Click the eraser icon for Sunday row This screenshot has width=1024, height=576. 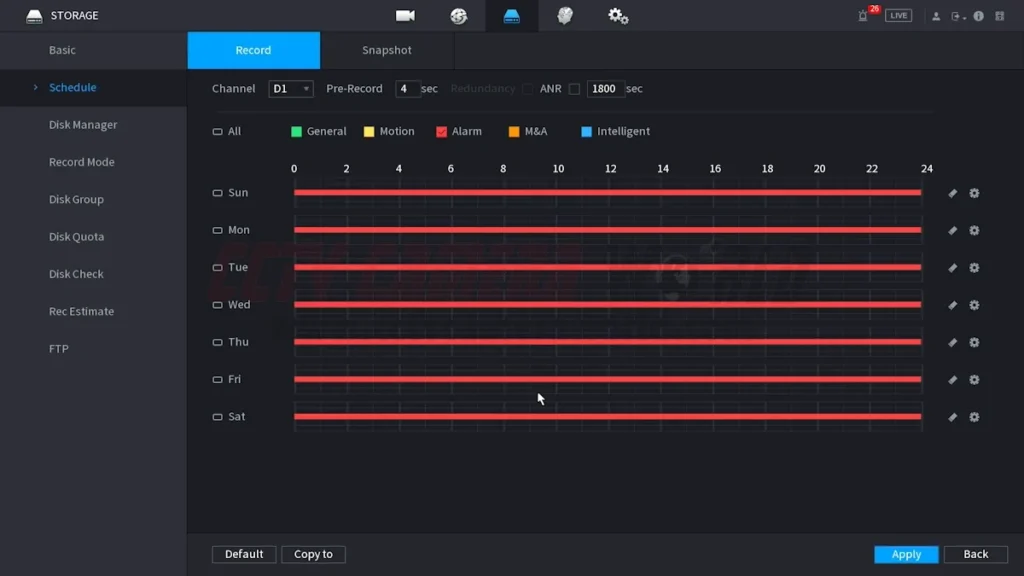[x=952, y=193]
